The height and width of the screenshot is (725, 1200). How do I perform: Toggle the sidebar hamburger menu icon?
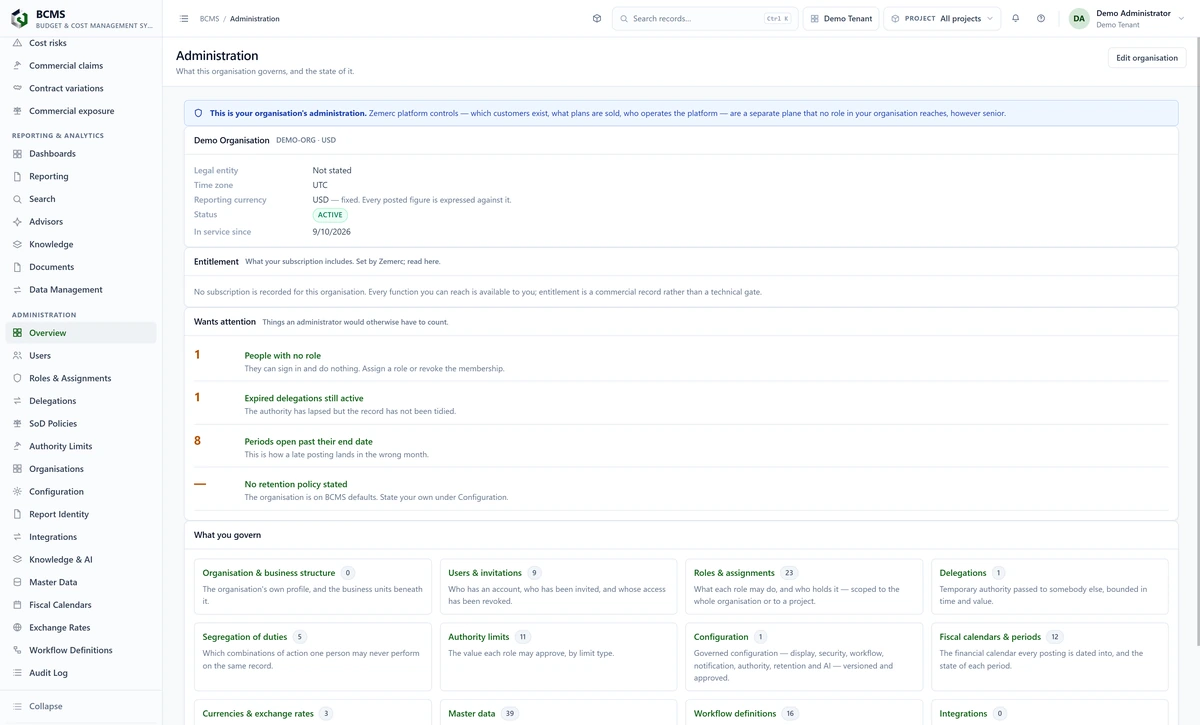point(184,19)
